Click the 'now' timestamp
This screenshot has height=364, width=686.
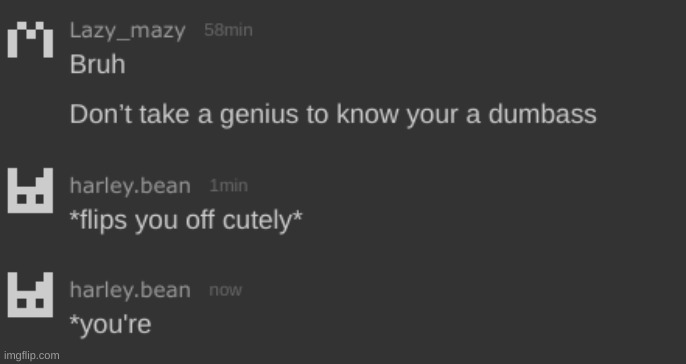coord(225,290)
